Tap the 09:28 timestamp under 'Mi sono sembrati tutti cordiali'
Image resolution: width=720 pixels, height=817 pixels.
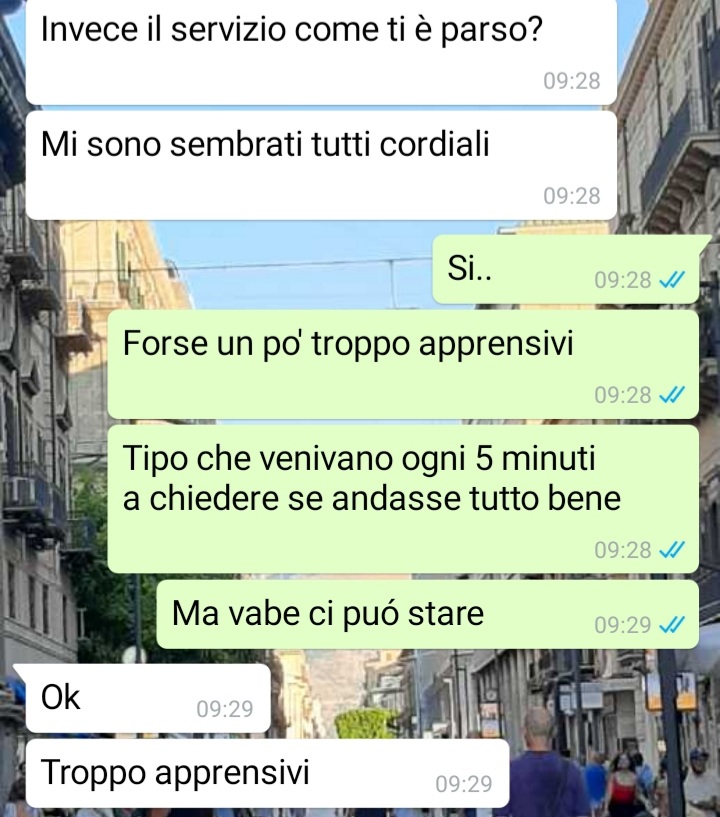click(x=572, y=196)
